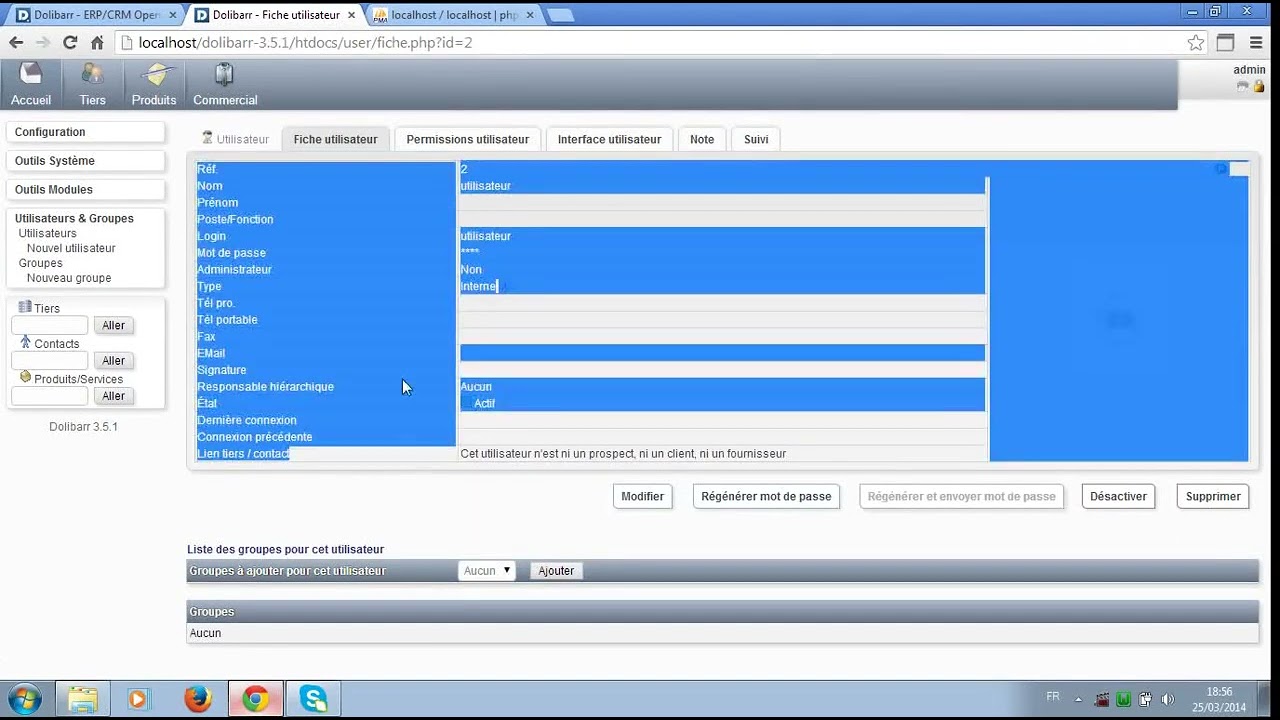Switch to the Fiche utilisateur tab
The image size is (1280, 720).
(335, 139)
